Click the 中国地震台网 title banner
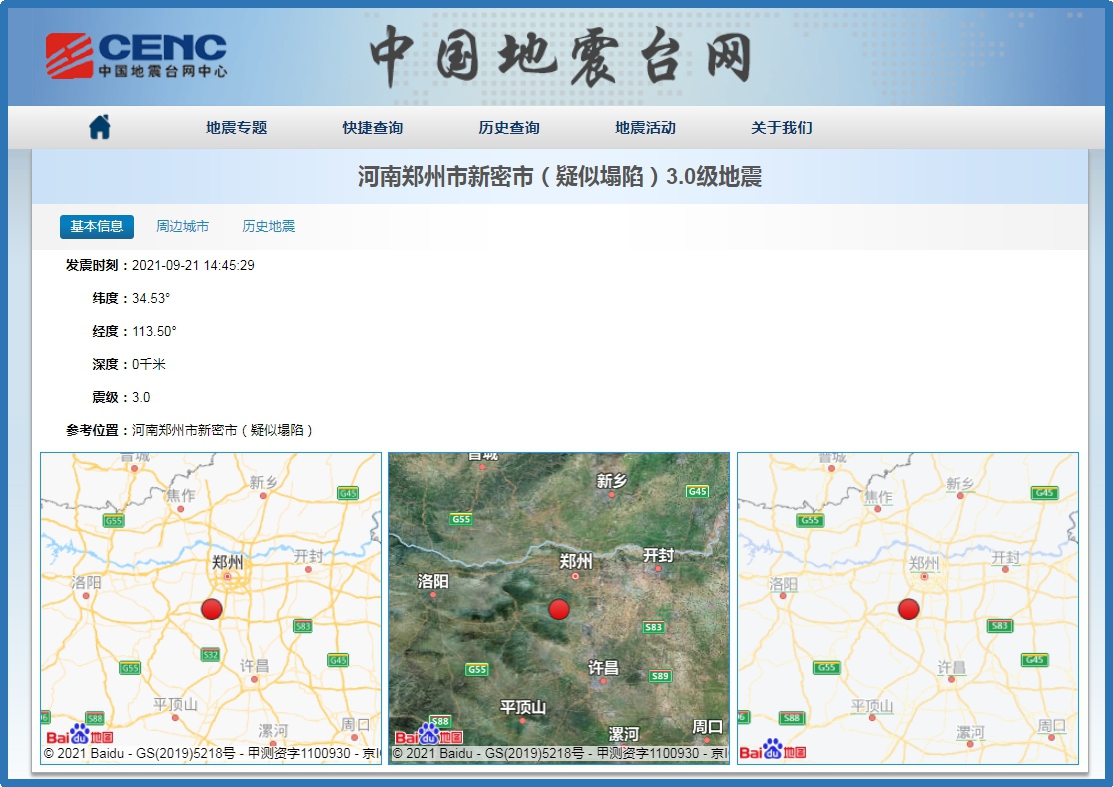The width and height of the screenshot is (1113, 787). pyautogui.click(x=560, y=55)
